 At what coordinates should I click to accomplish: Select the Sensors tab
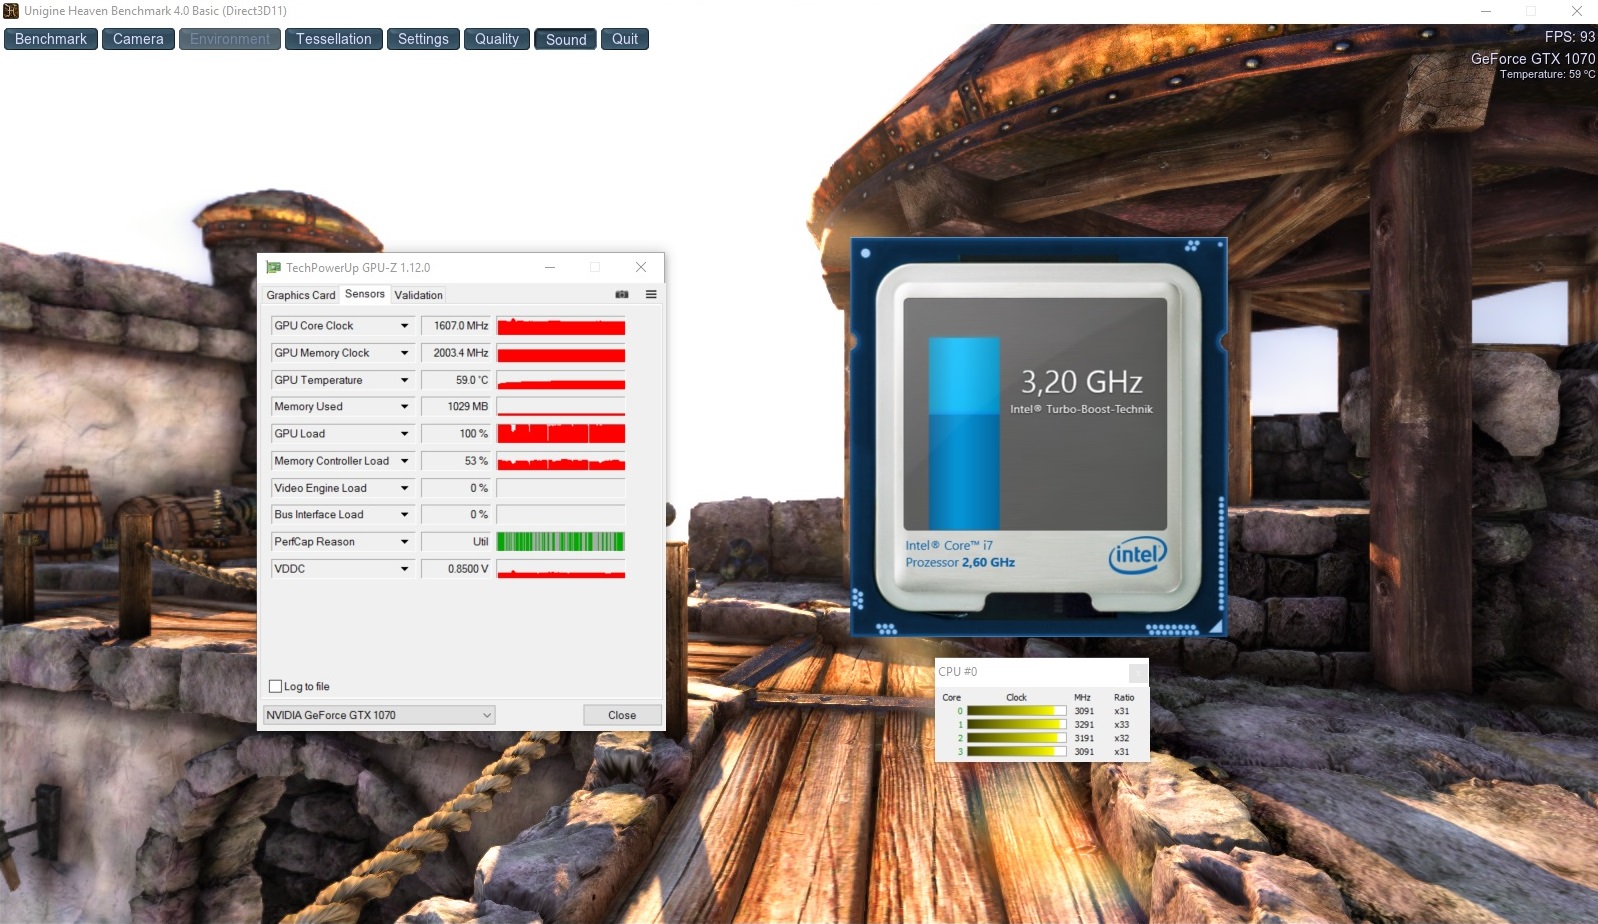click(x=365, y=294)
